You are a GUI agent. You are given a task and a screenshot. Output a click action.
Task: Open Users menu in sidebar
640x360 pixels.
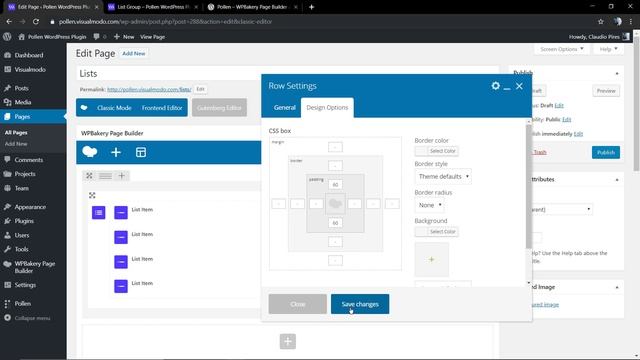[22, 235]
